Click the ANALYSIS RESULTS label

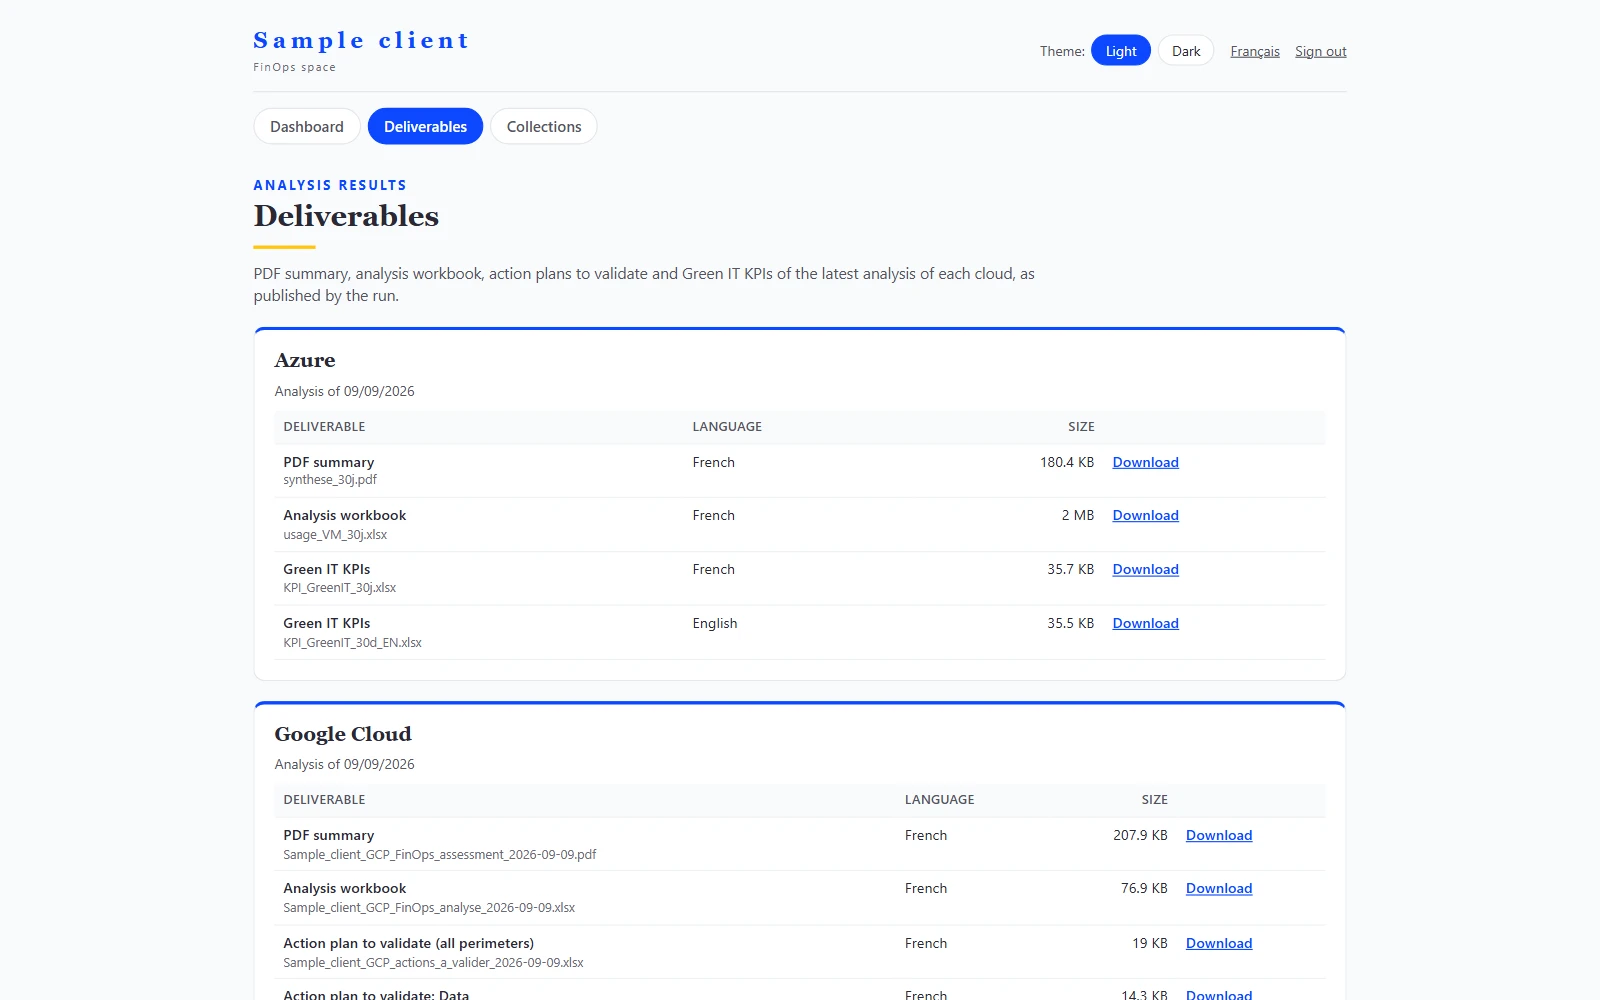(330, 185)
